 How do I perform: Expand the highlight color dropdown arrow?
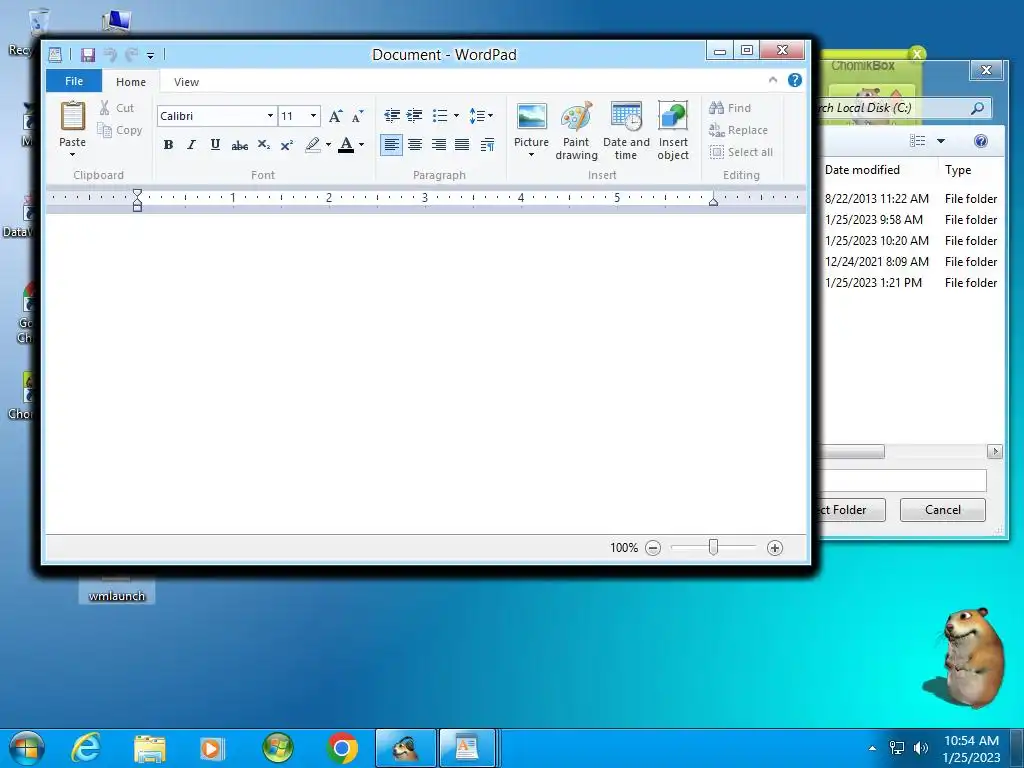[x=328, y=145]
